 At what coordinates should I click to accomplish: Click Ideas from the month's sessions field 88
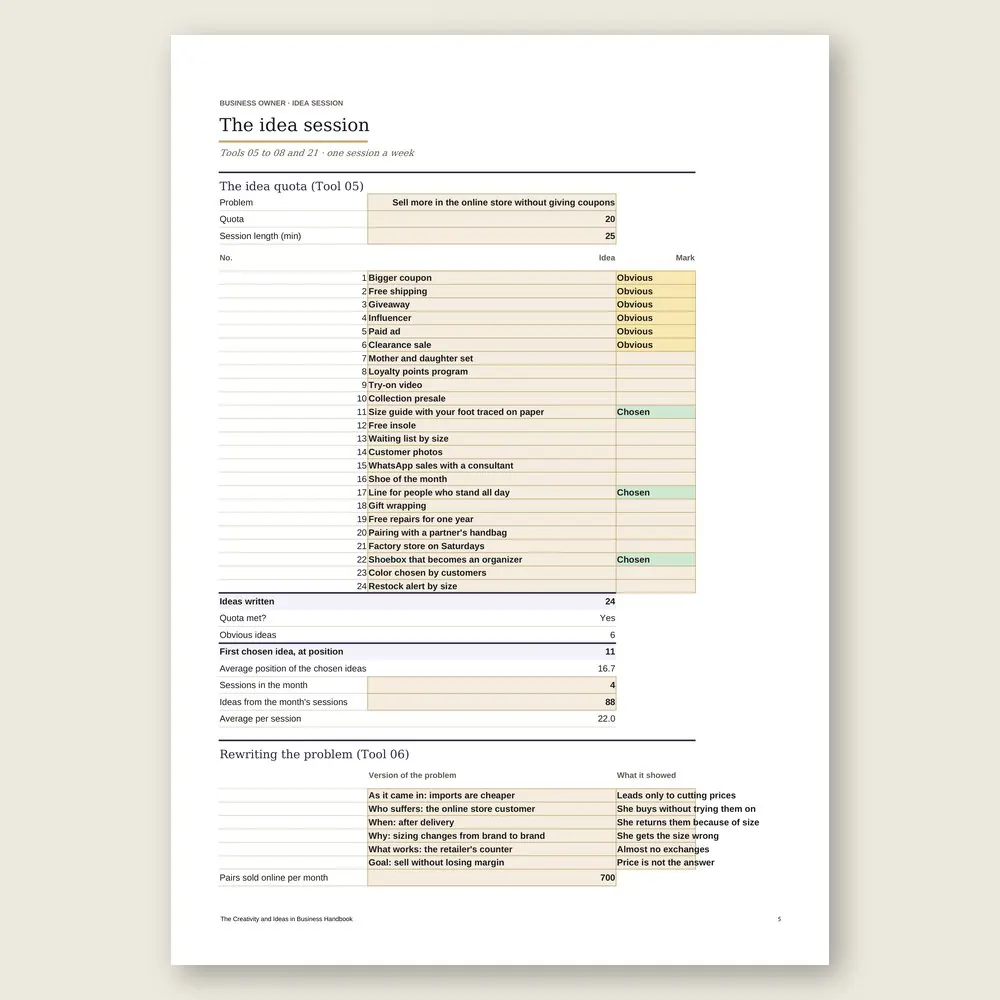(x=492, y=702)
